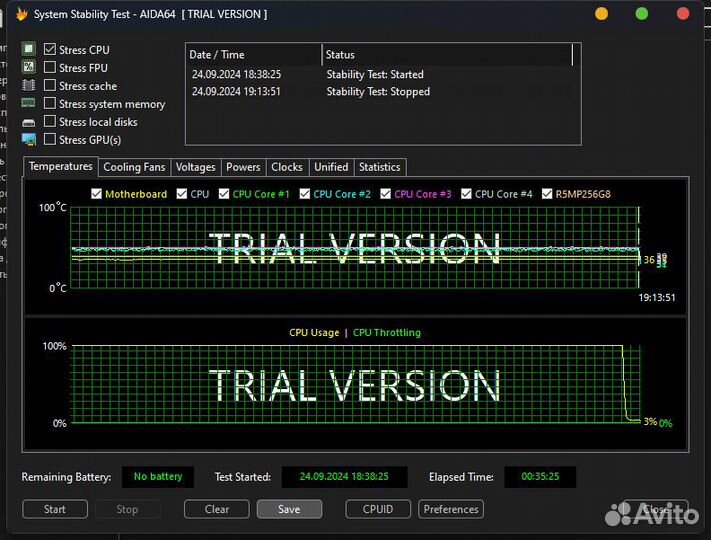Screen dimensions: 711x540
Task: Click the cache chip icon beside Stress cache
Action: click(x=29, y=85)
